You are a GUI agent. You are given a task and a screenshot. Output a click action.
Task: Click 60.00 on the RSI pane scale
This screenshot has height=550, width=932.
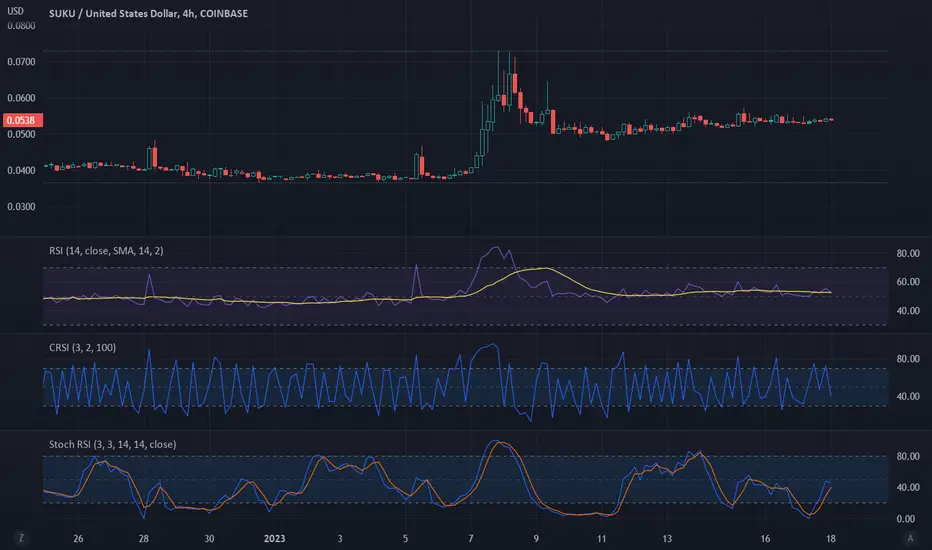pyautogui.click(x=908, y=282)
